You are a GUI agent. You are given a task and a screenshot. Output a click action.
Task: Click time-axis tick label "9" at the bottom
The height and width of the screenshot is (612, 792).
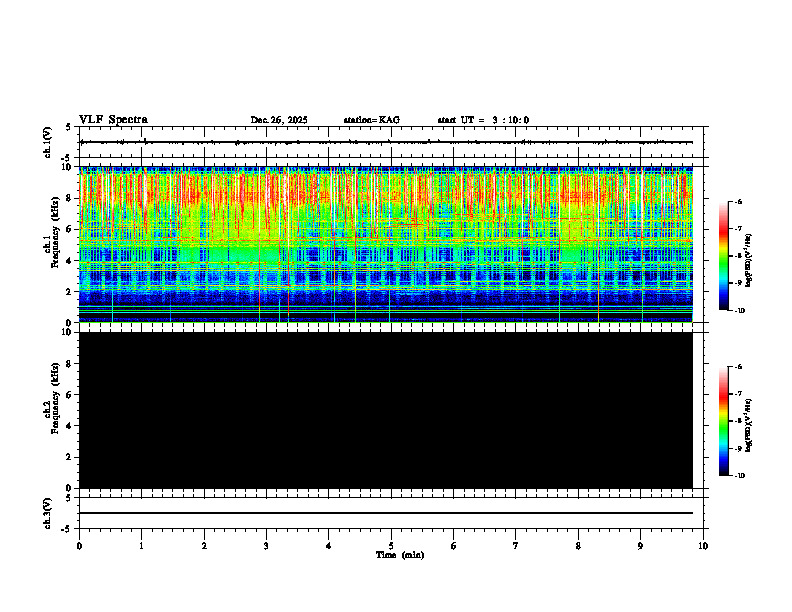point(640,546)
